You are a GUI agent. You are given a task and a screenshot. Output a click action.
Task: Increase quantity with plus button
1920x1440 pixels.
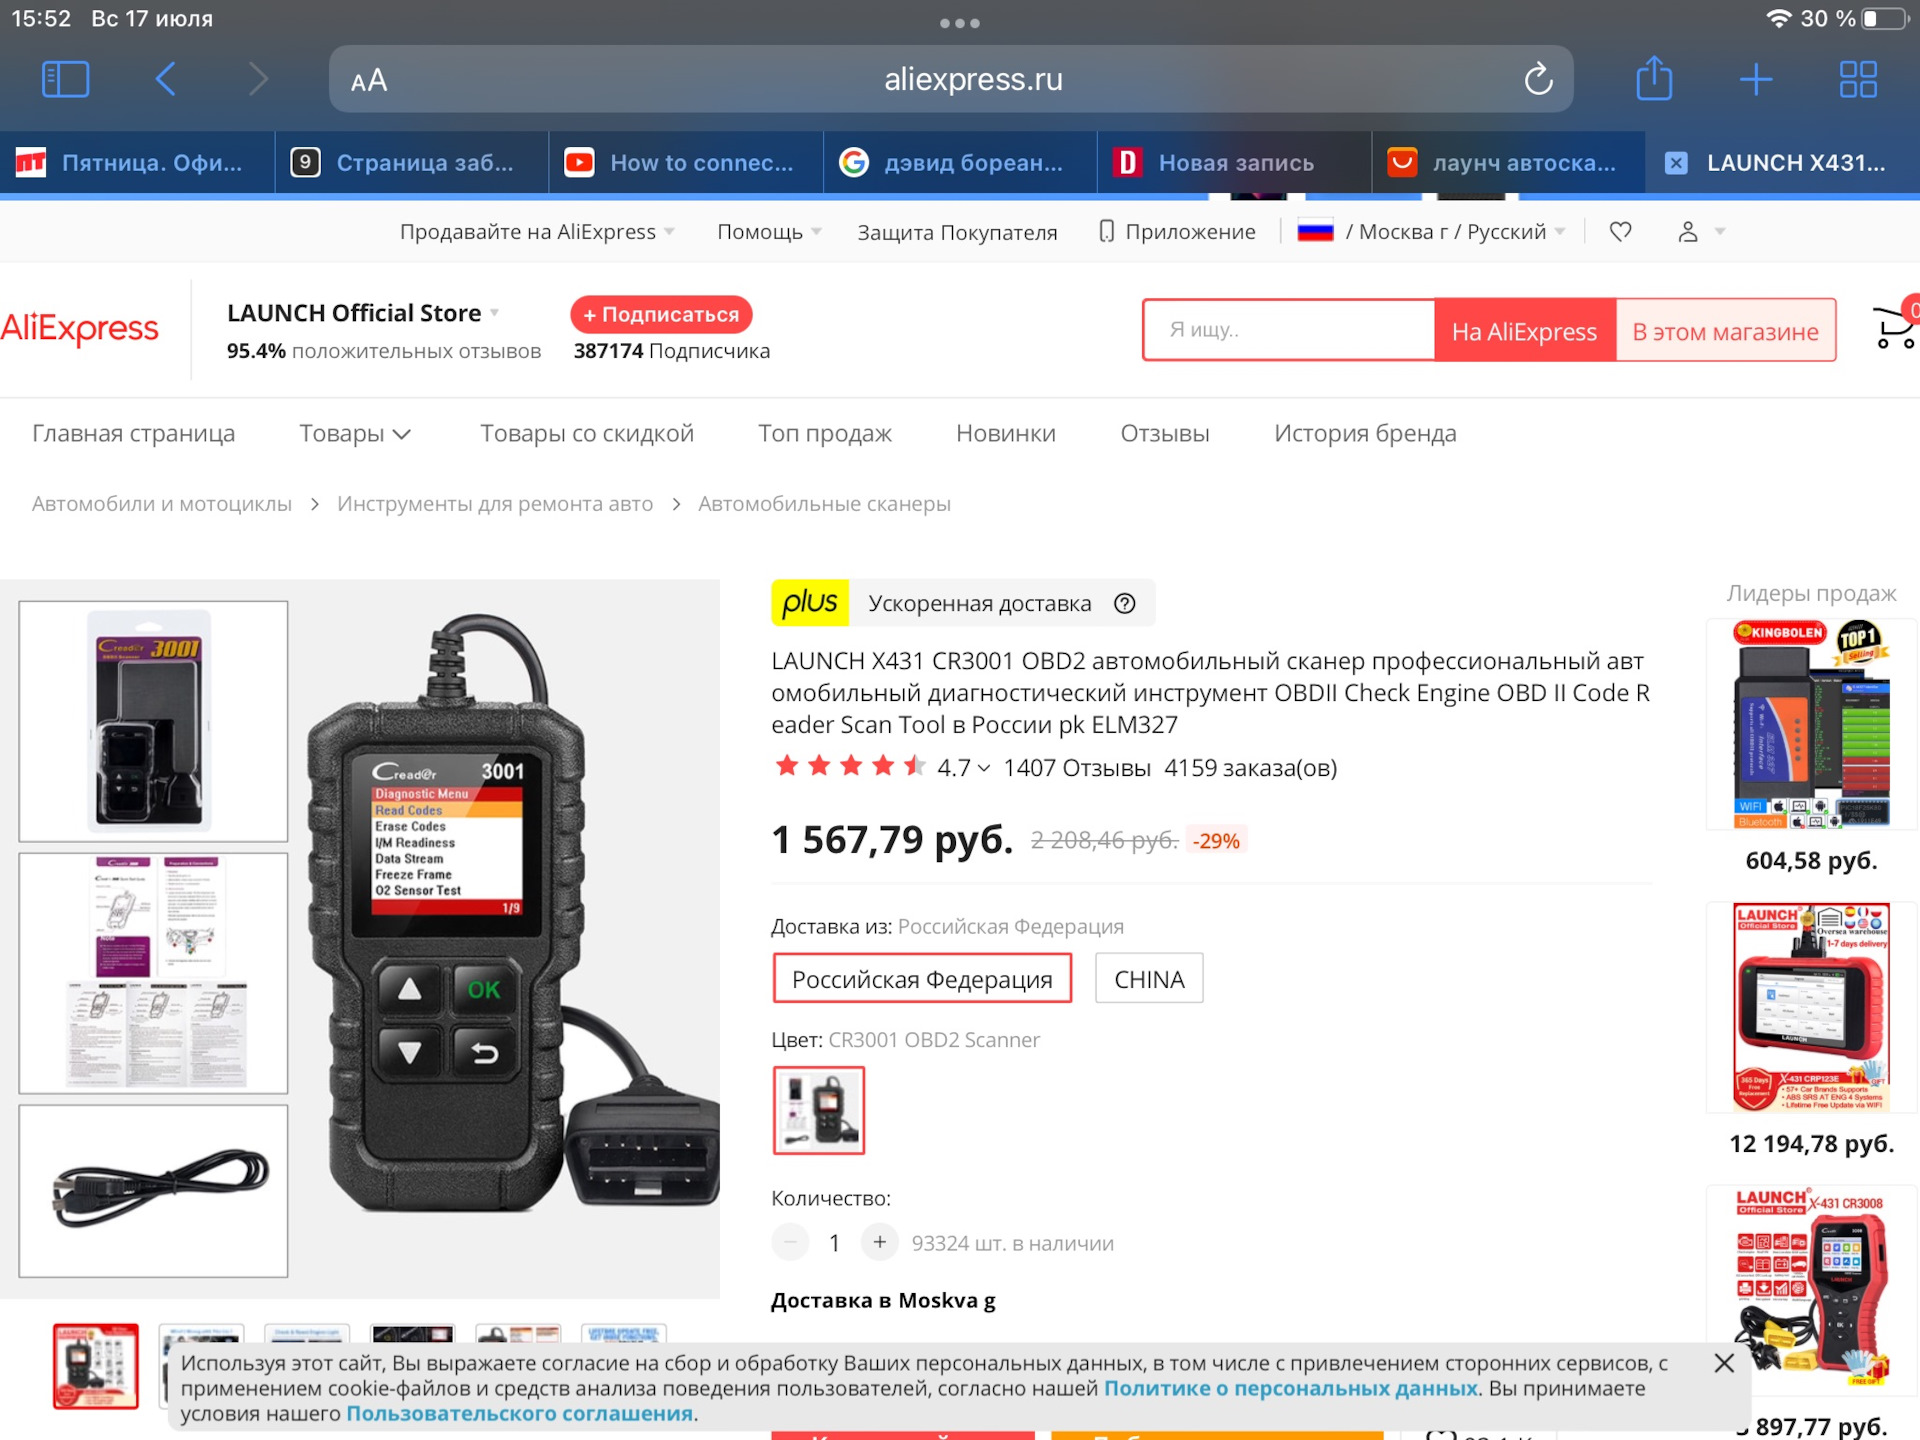coord(879,1242)
